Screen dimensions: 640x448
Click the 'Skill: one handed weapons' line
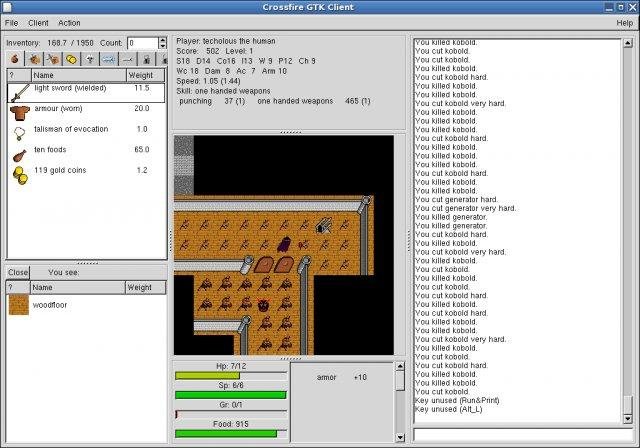click(223, 91)
